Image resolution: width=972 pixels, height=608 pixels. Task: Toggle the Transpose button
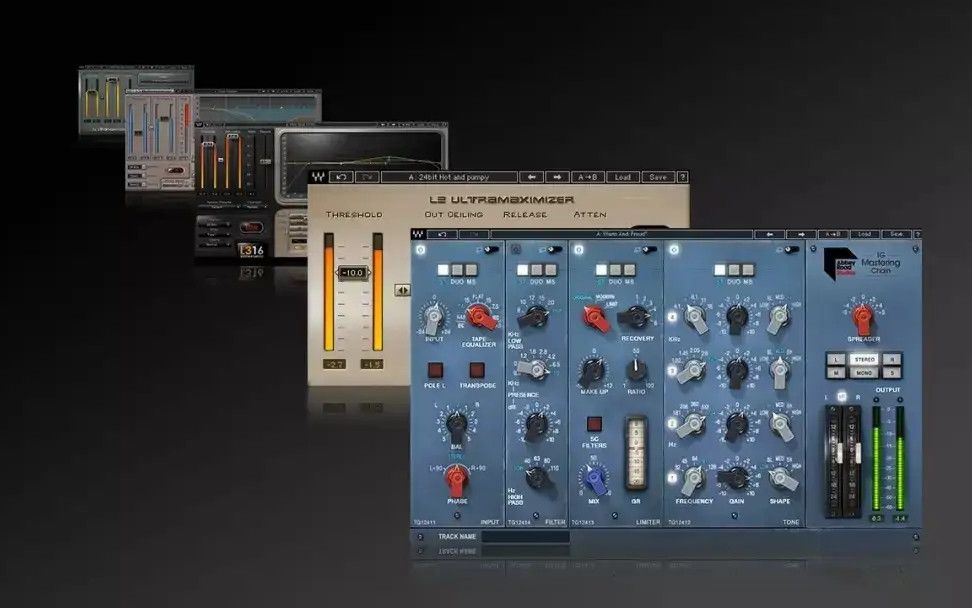(x=477, y=370)
